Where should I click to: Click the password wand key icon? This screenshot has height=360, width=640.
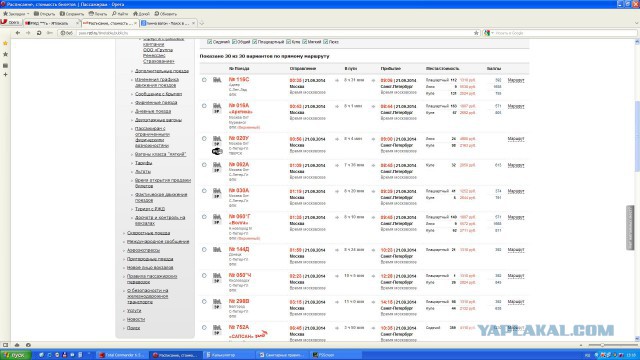click(x=49, y=33)
